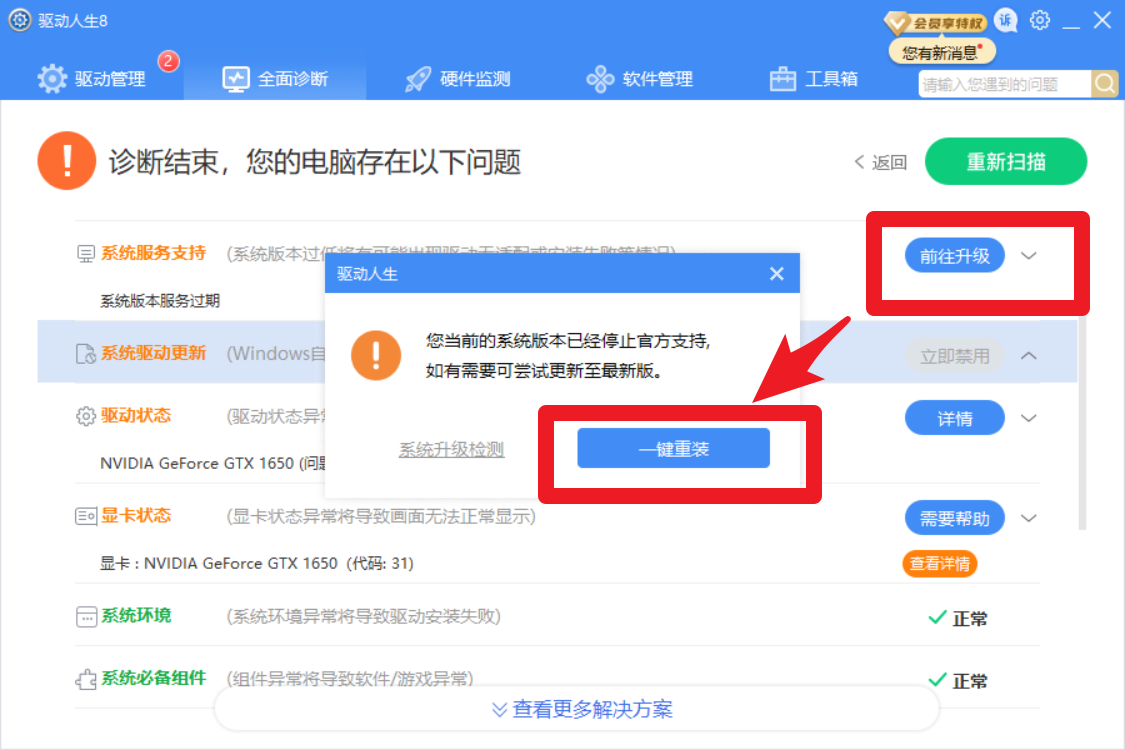
Task: Click the 全面诊断 monitor icon
Action: [x=235, y=79]
